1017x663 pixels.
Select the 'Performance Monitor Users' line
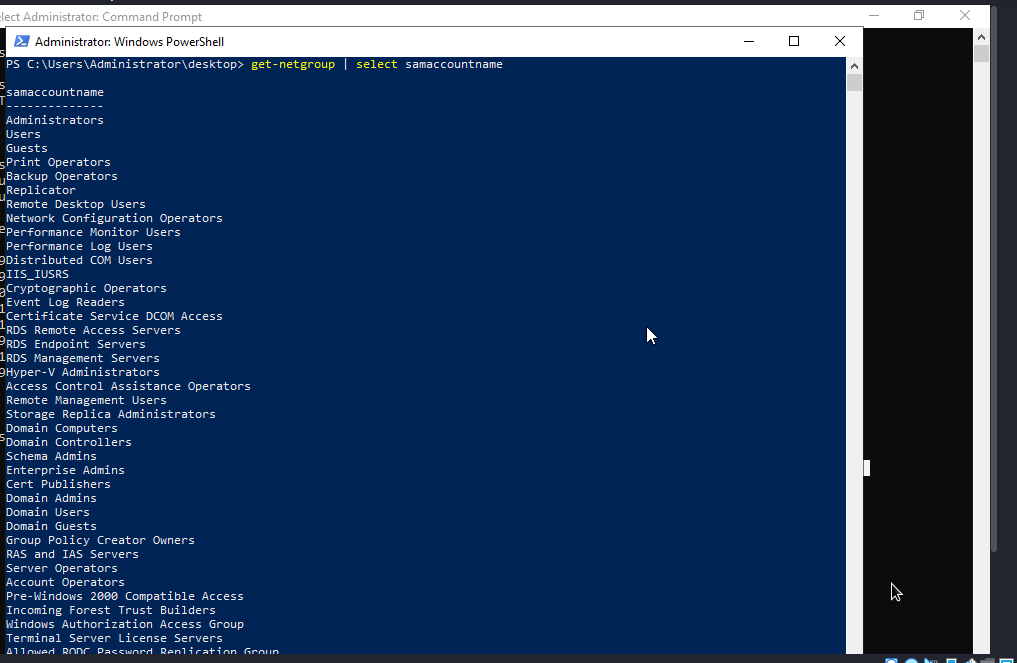93,232
